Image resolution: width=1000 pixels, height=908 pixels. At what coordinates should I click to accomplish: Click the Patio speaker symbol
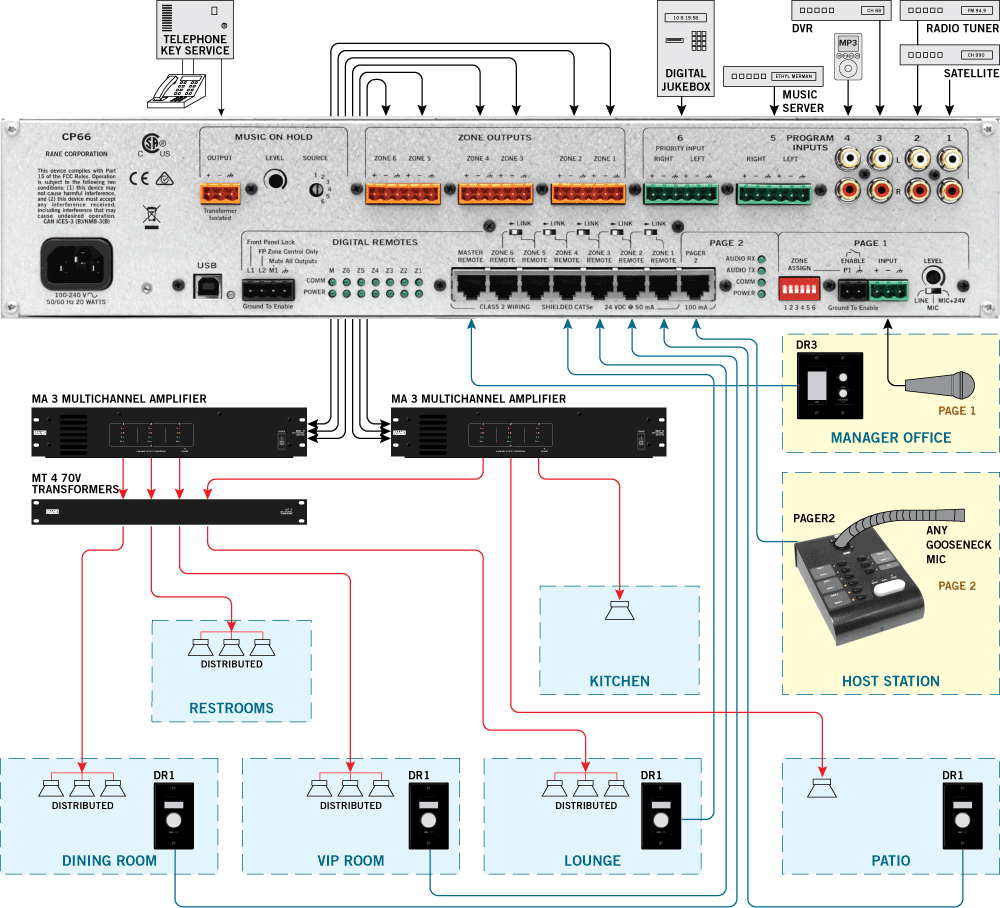821,788
